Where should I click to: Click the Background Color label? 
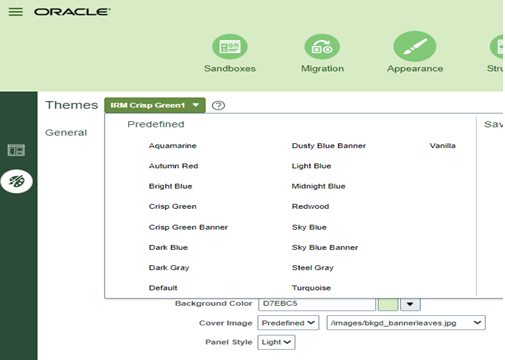tap(213, 304)
